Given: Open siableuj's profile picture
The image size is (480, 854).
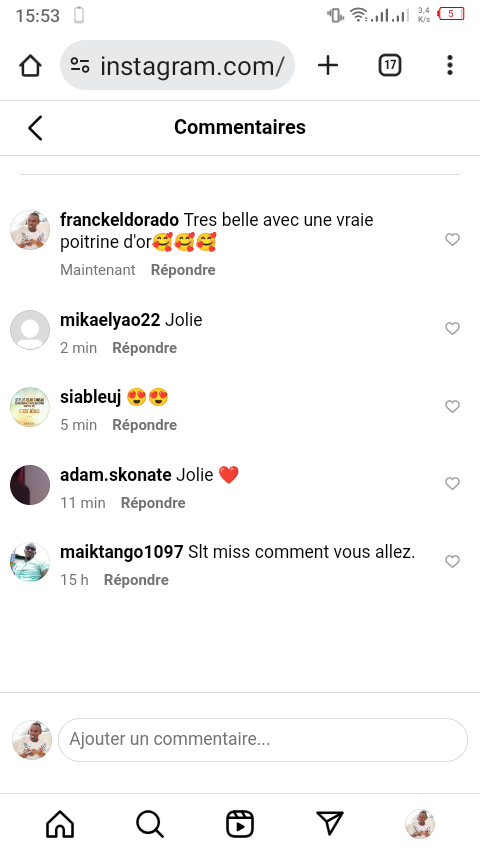Looking at the screenshot, I should coord(30,407).
